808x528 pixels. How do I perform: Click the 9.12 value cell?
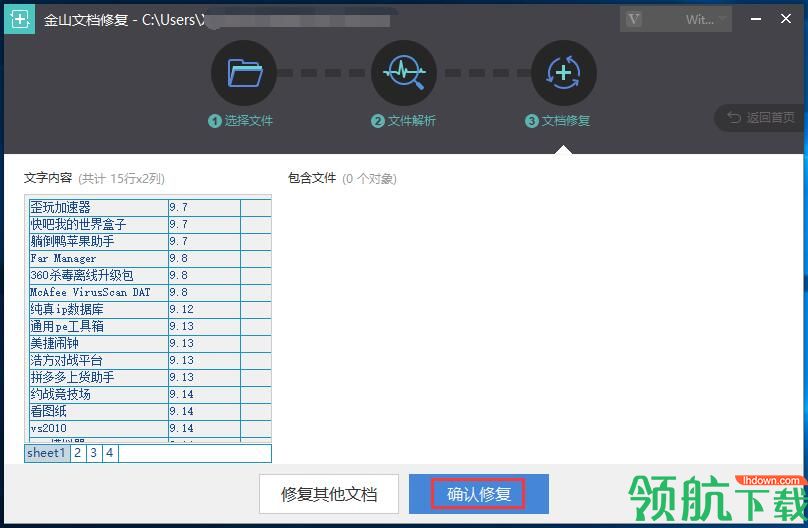click(205, 310)
